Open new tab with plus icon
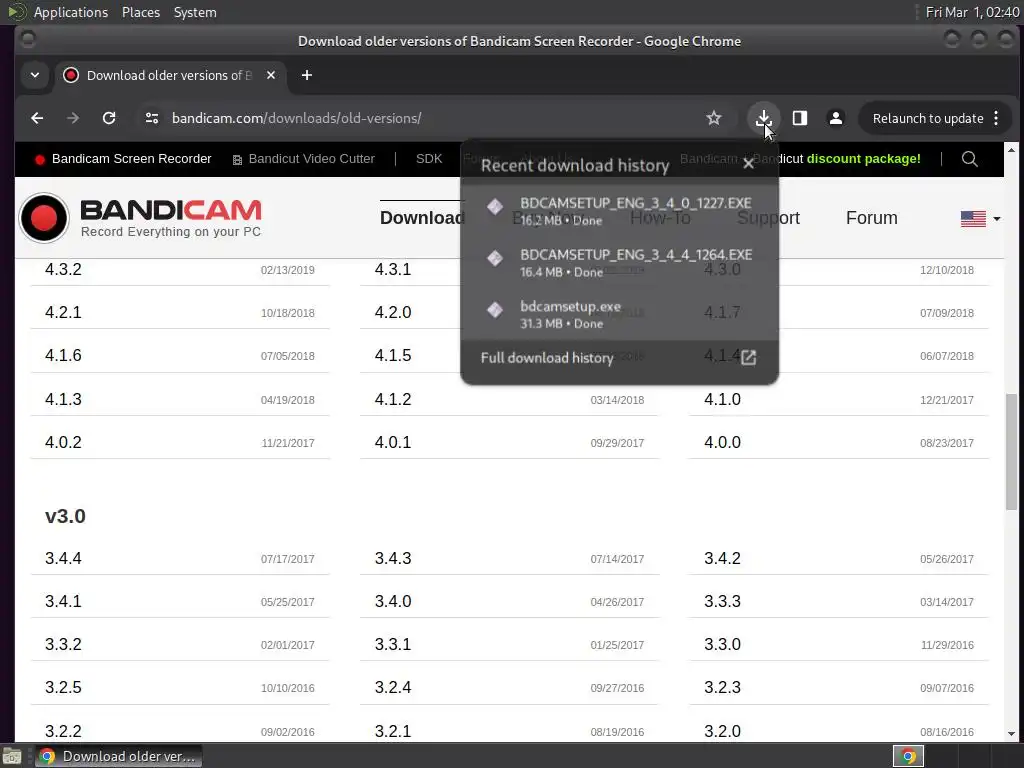The width and height of the screenshot is (1024, 768). [x=306, y=75]
